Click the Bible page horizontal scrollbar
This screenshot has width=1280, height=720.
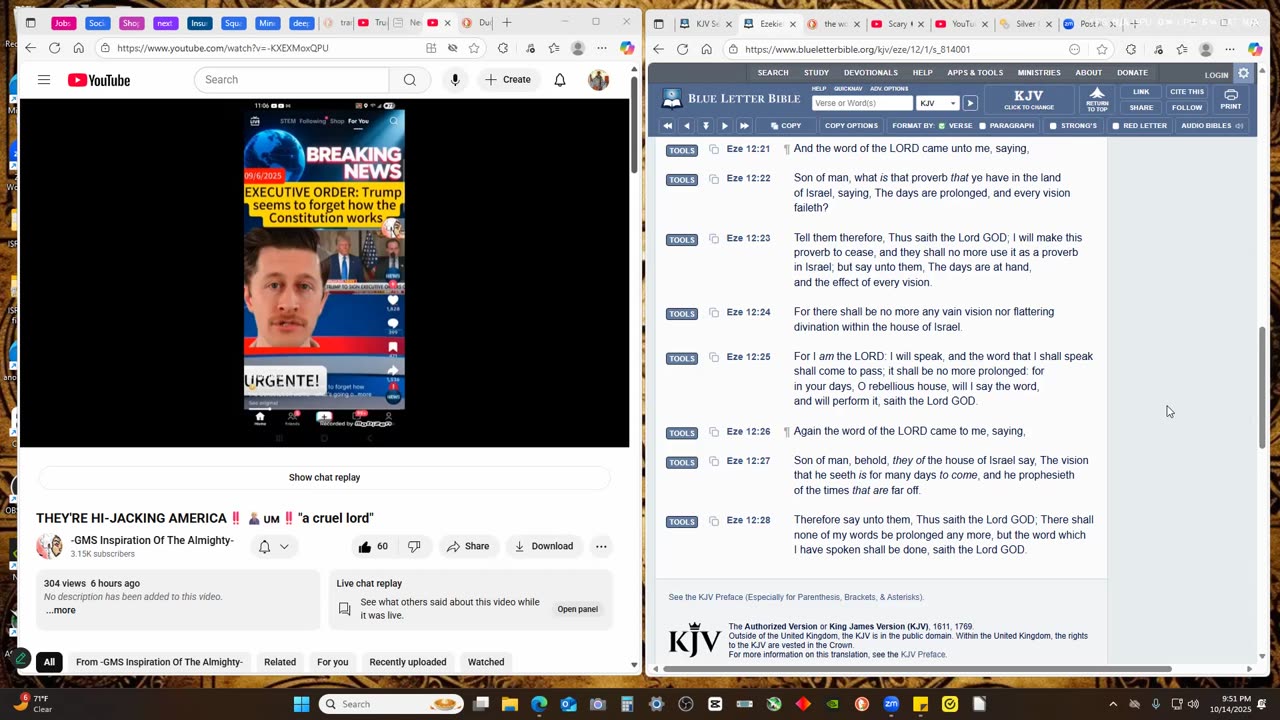tap(916, 669)
